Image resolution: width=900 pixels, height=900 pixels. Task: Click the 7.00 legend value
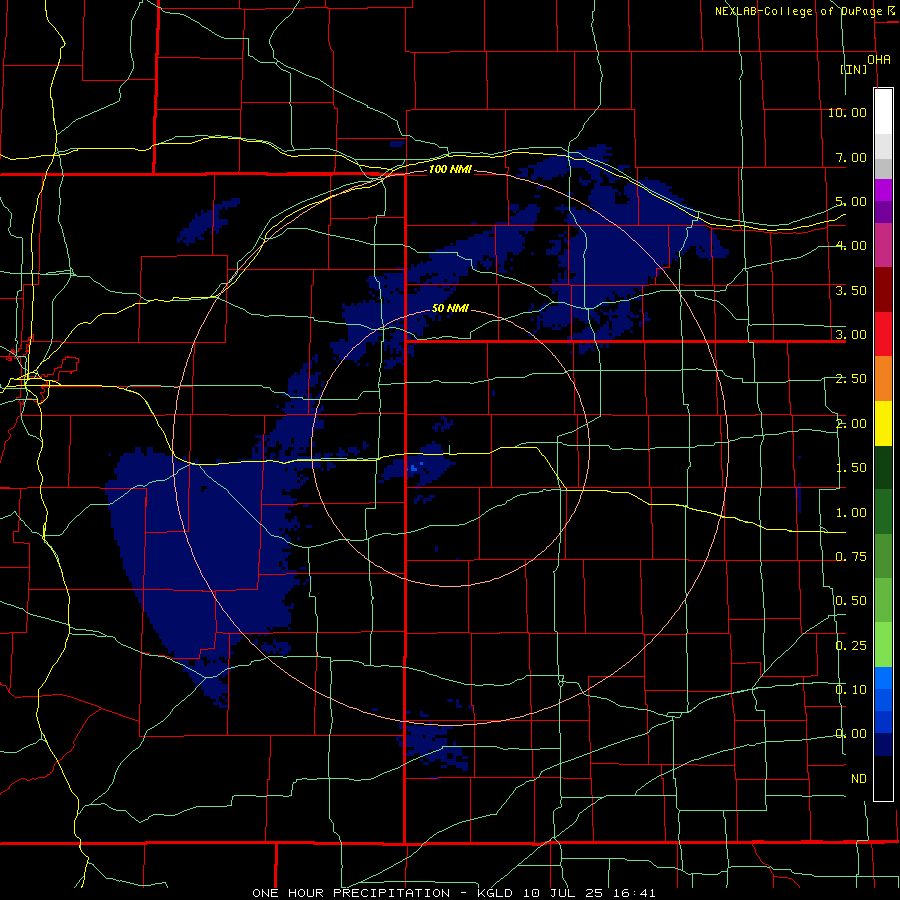[851, 157]
